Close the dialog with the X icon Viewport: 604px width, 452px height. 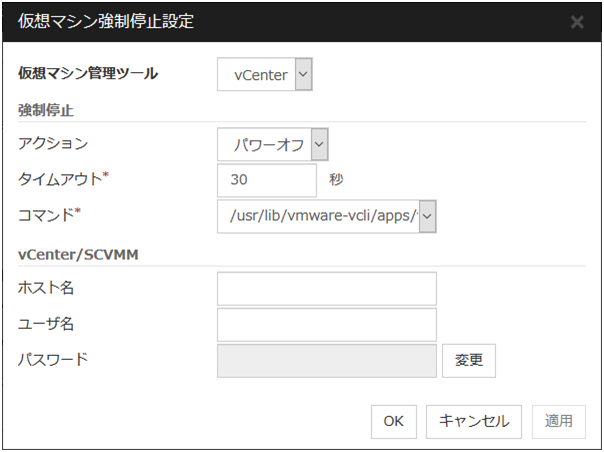577,21
